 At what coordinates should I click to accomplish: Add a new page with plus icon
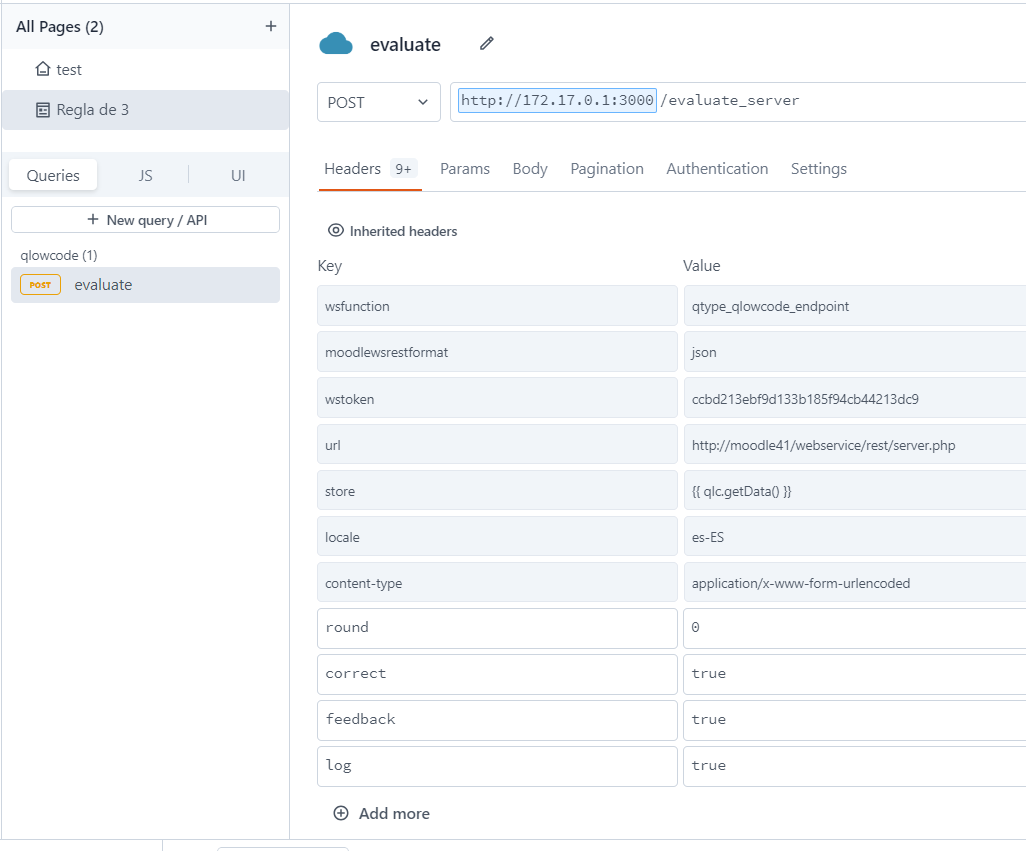[x=271, y=26]
